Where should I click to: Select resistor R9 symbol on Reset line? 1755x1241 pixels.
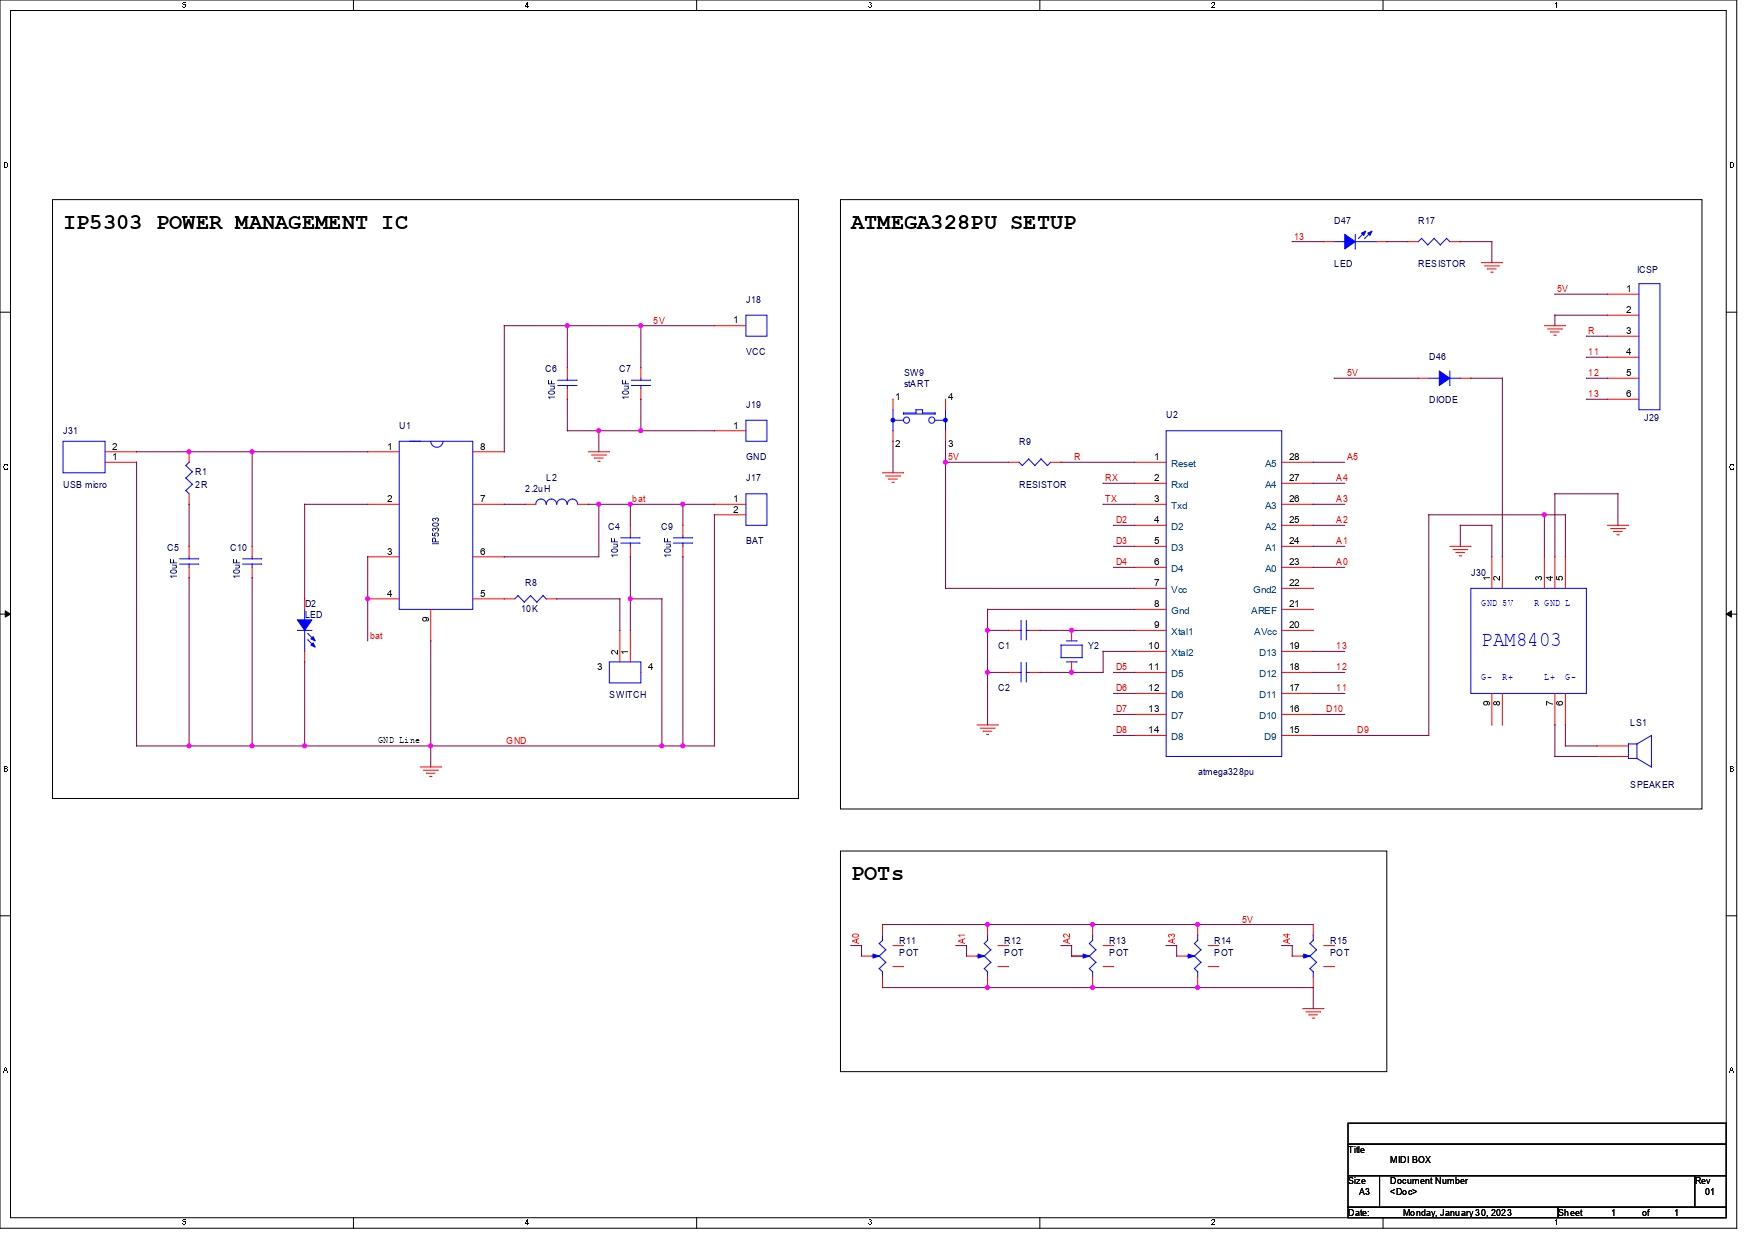(x=1034, y=462)
